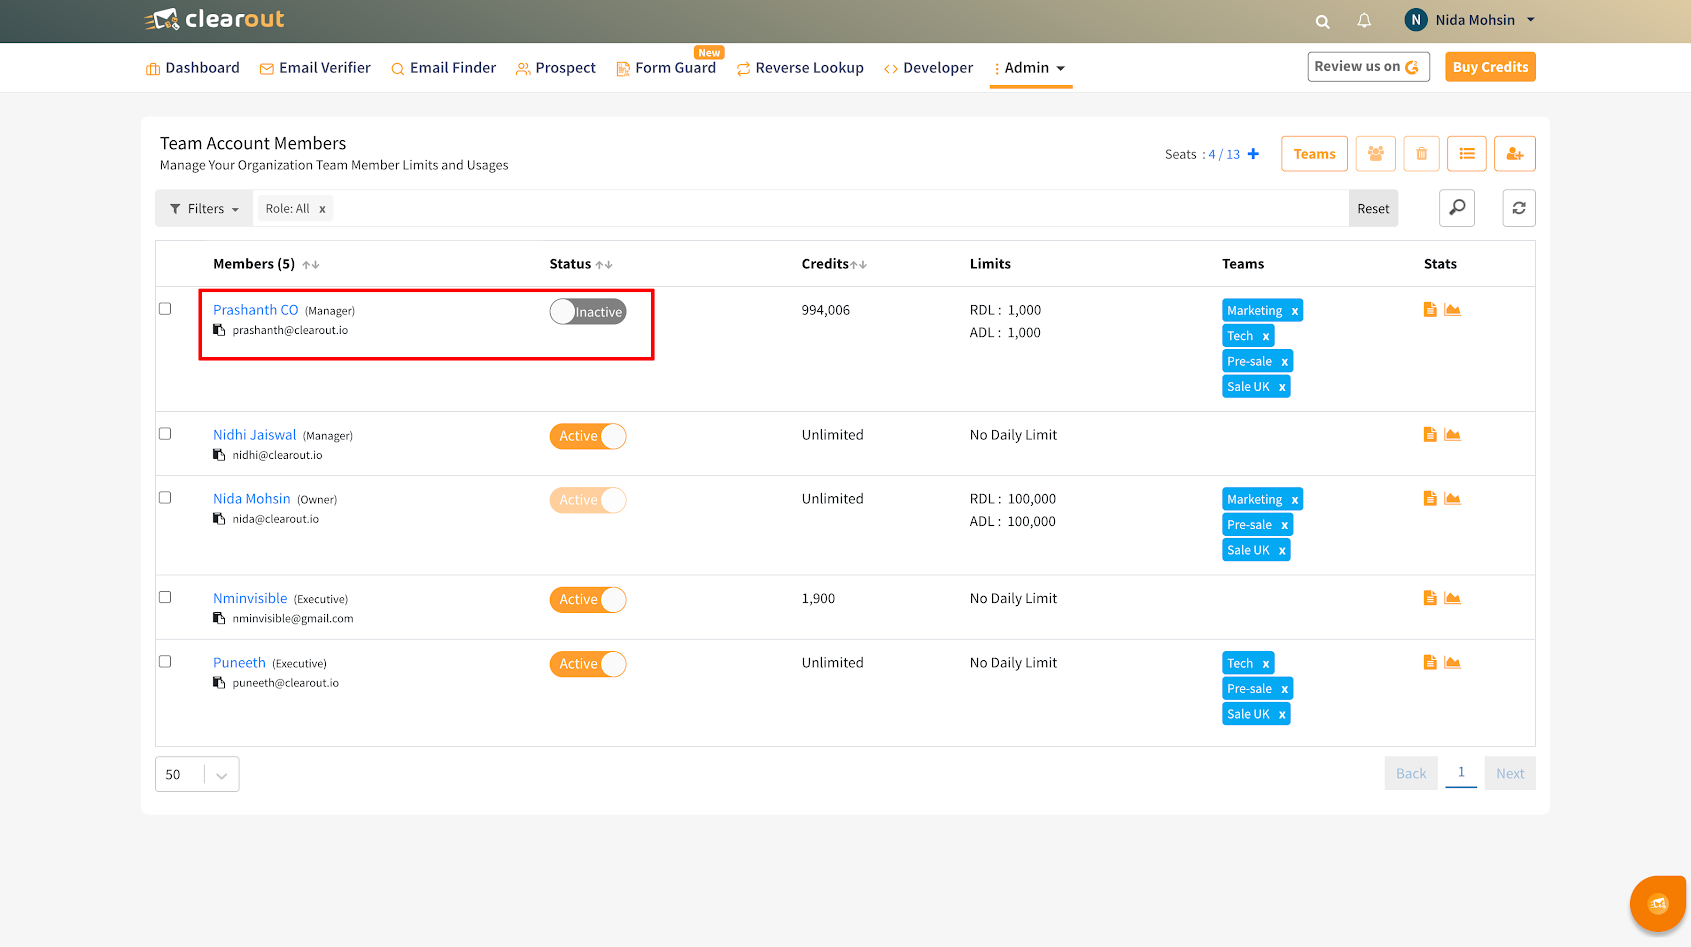Click the search magnifier below Reset
Image resolution: width=1691 pixels, height=947 pixels.
coord(1457,208)
